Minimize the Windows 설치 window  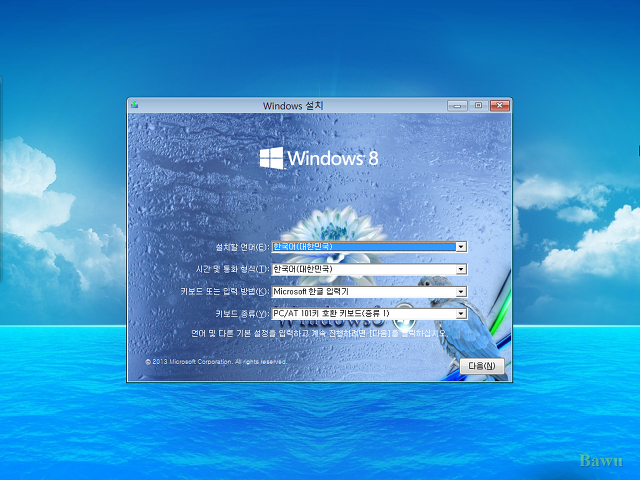pyautogui.click(x=457, y=106)
